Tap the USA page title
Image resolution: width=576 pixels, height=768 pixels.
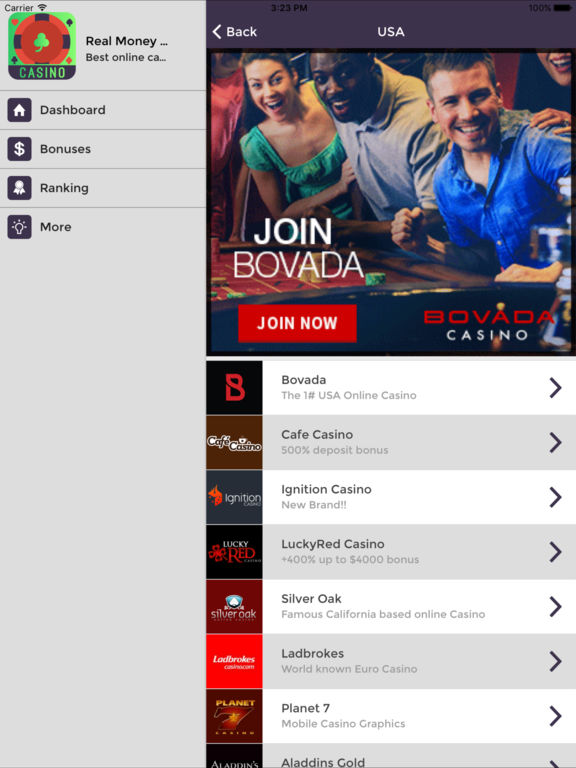pyautogui.click(x=391, y=32)
